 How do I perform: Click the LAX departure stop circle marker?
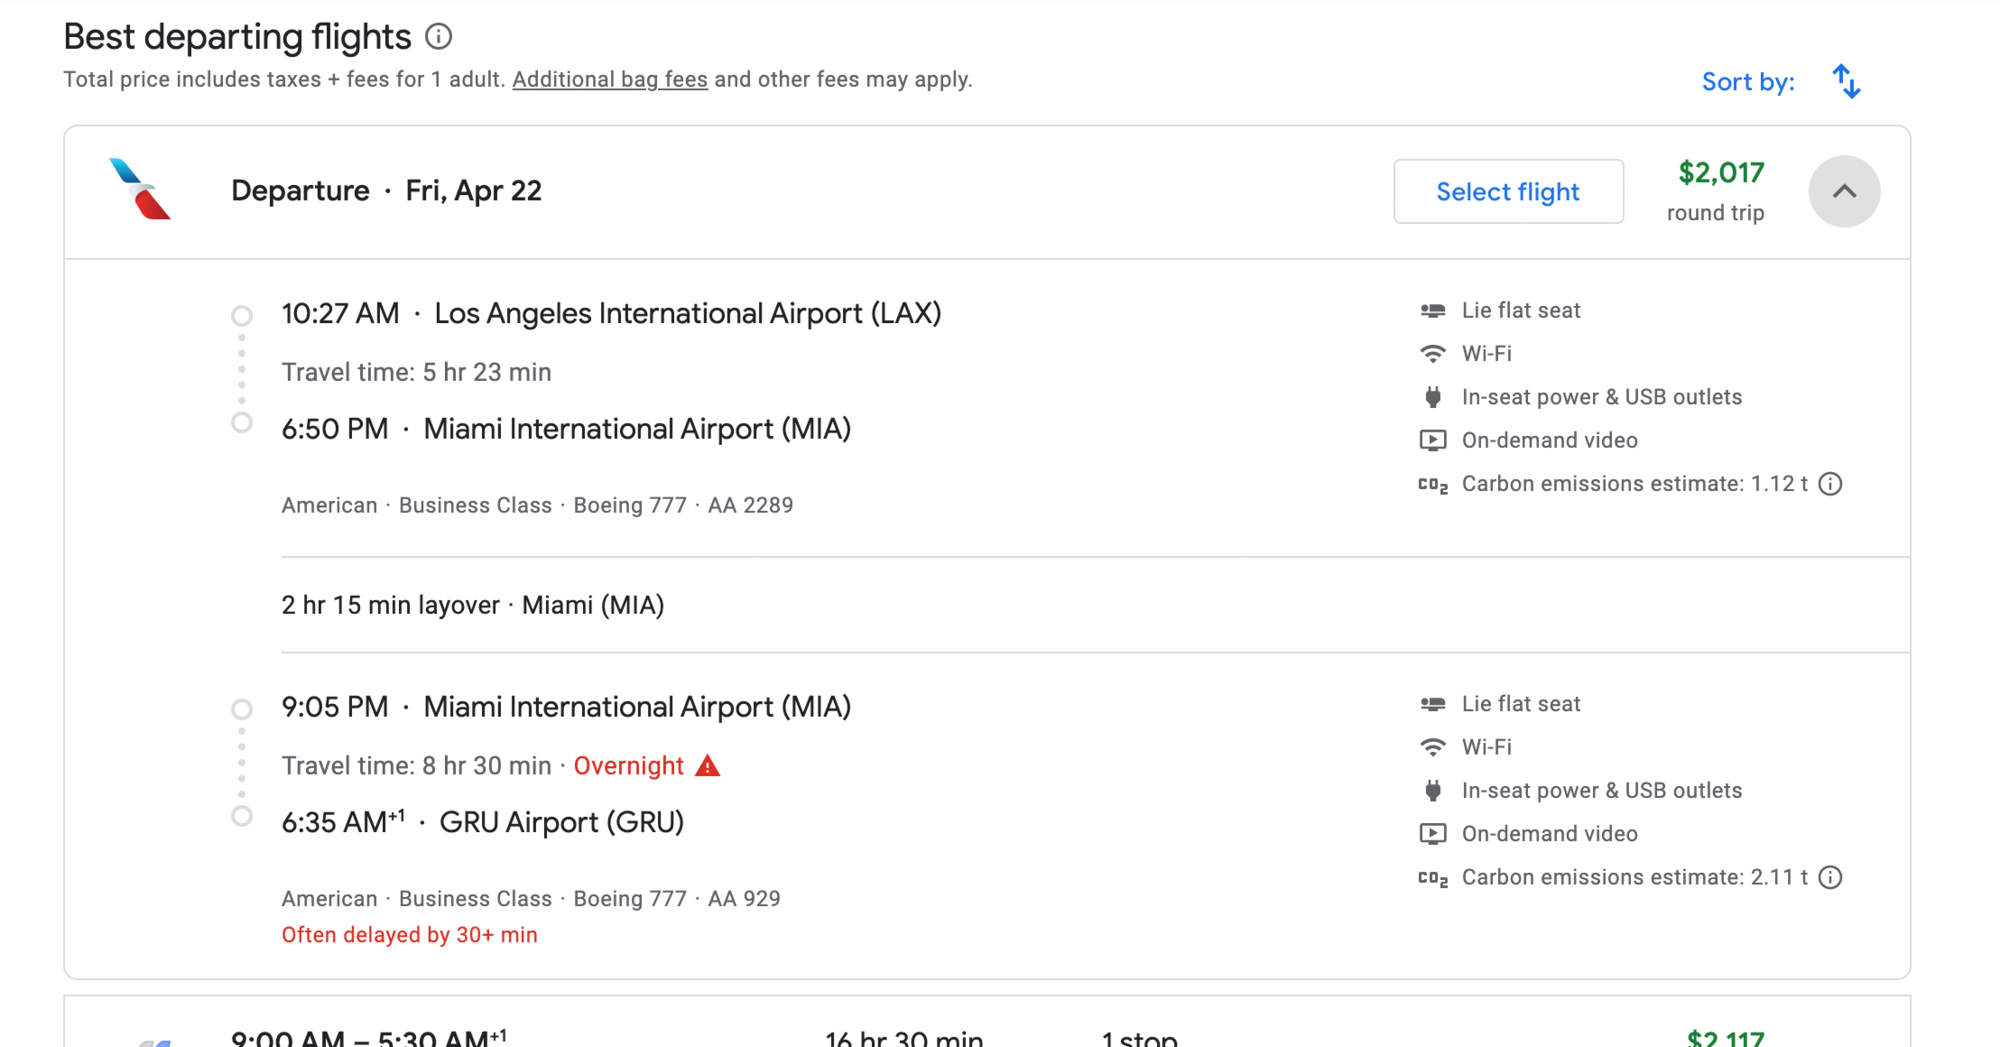click(x=242, y=316)
